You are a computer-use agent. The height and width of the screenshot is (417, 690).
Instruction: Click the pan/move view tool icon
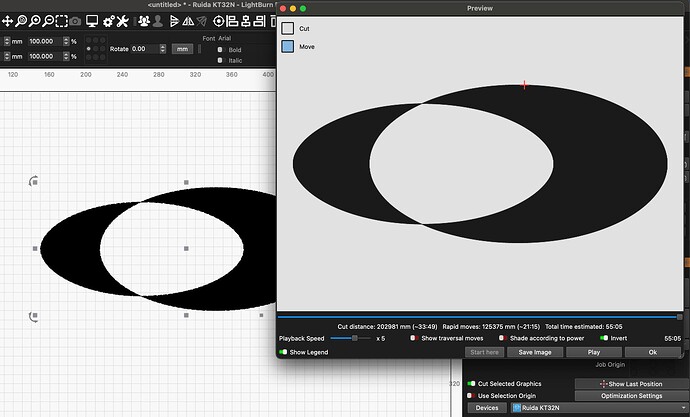9,21
